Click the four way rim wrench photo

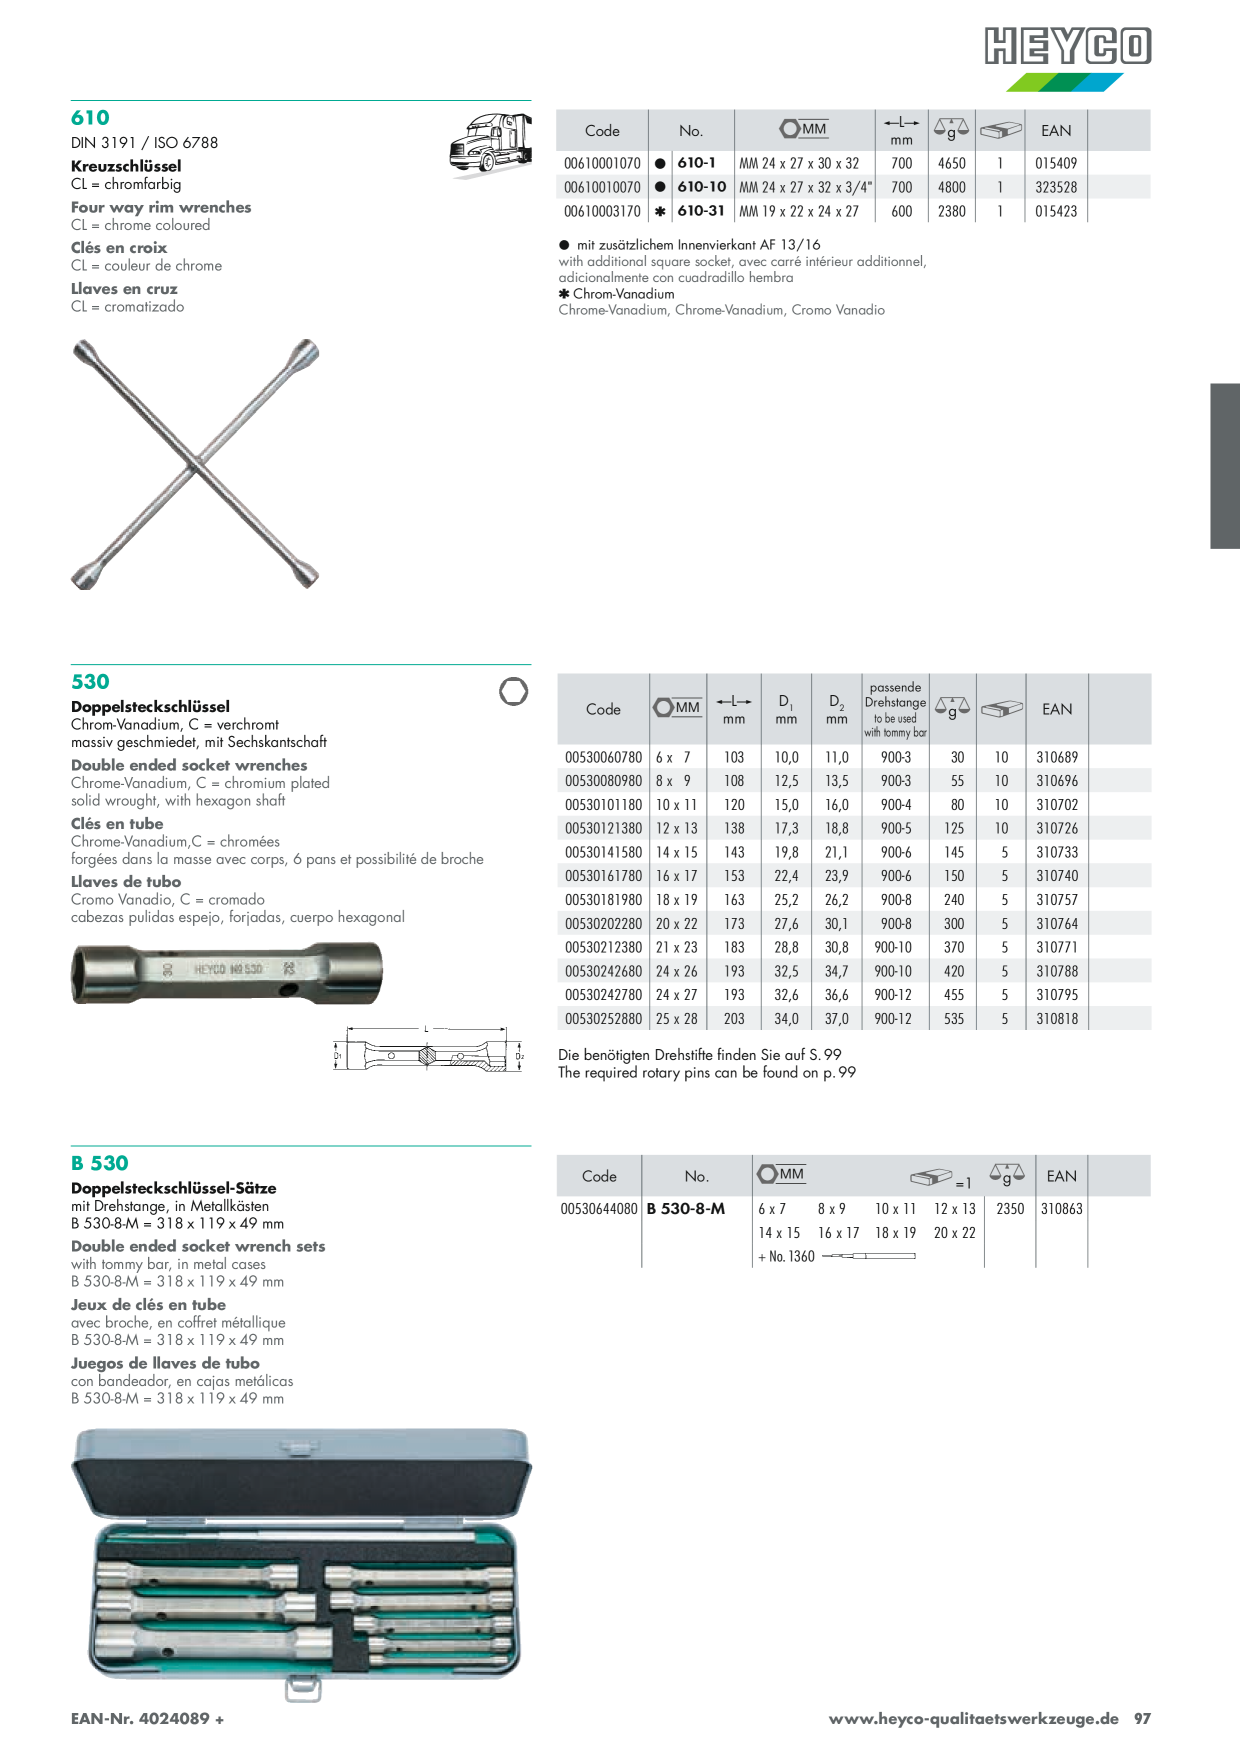pos(195,464)
